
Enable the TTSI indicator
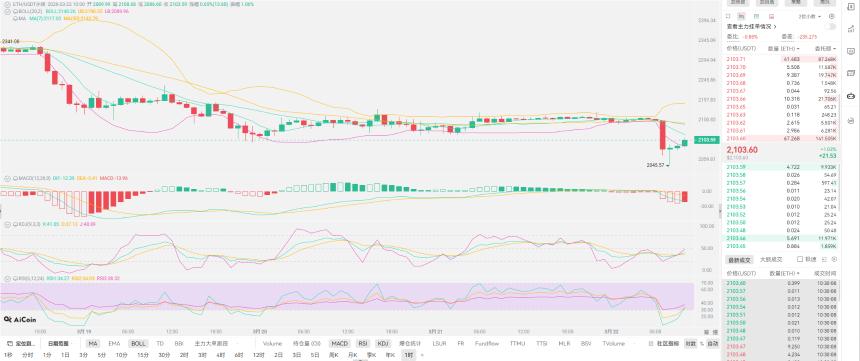pos(542,343)
